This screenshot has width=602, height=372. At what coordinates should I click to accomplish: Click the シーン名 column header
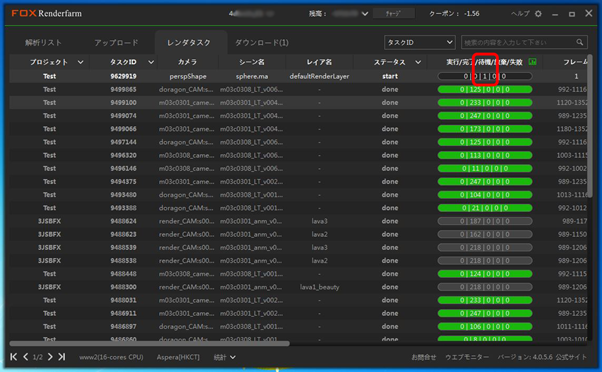click(x=252, y=62)
